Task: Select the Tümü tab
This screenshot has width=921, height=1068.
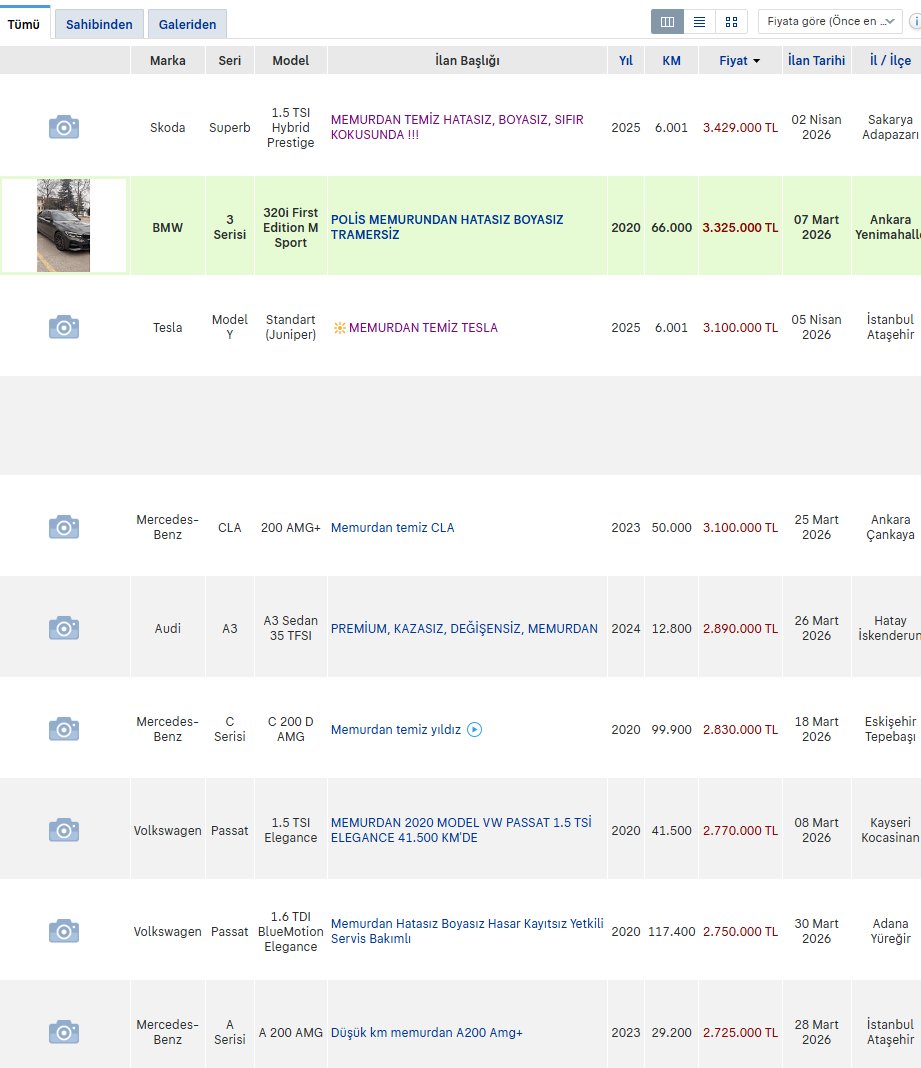Action: pos(24,25)
